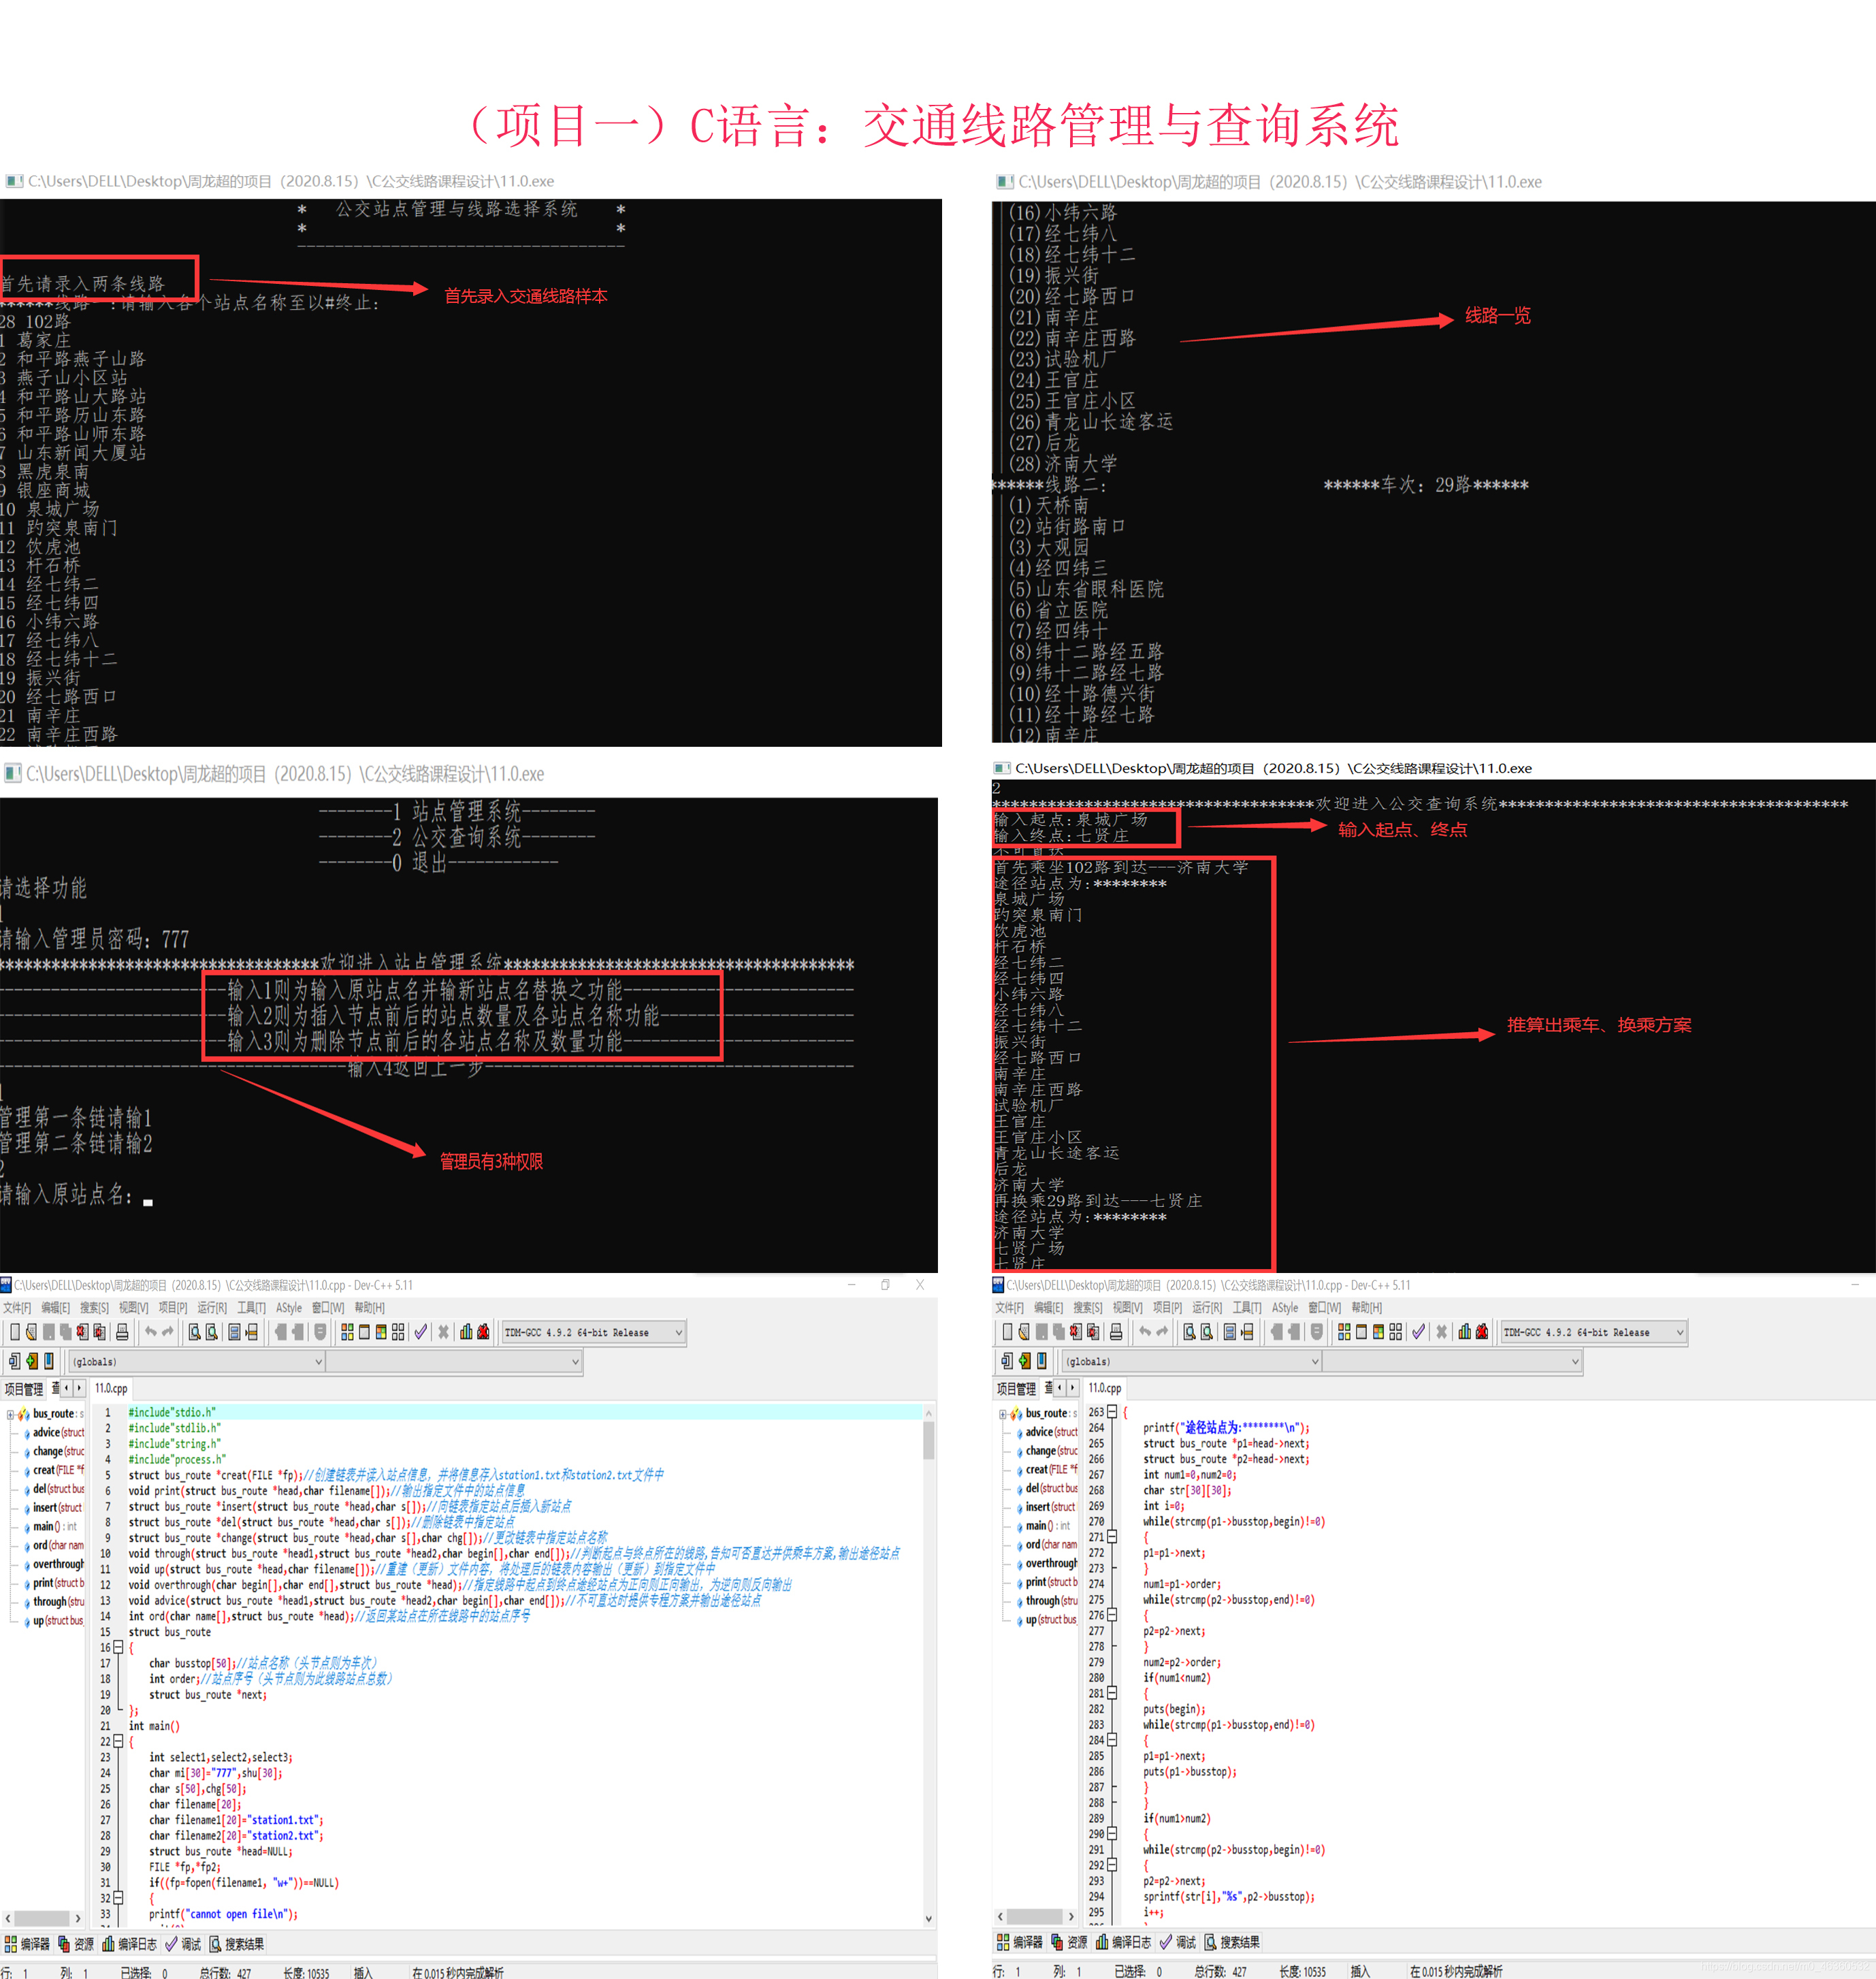
Task: Click Find icon in left Dev-C++ toolbar
Action: [195, 1332]
